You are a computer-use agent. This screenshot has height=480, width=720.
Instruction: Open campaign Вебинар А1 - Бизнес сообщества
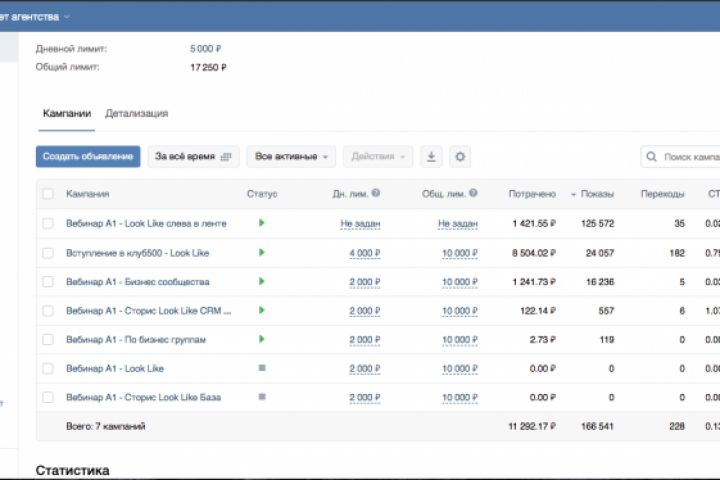[x=138, y=282]
